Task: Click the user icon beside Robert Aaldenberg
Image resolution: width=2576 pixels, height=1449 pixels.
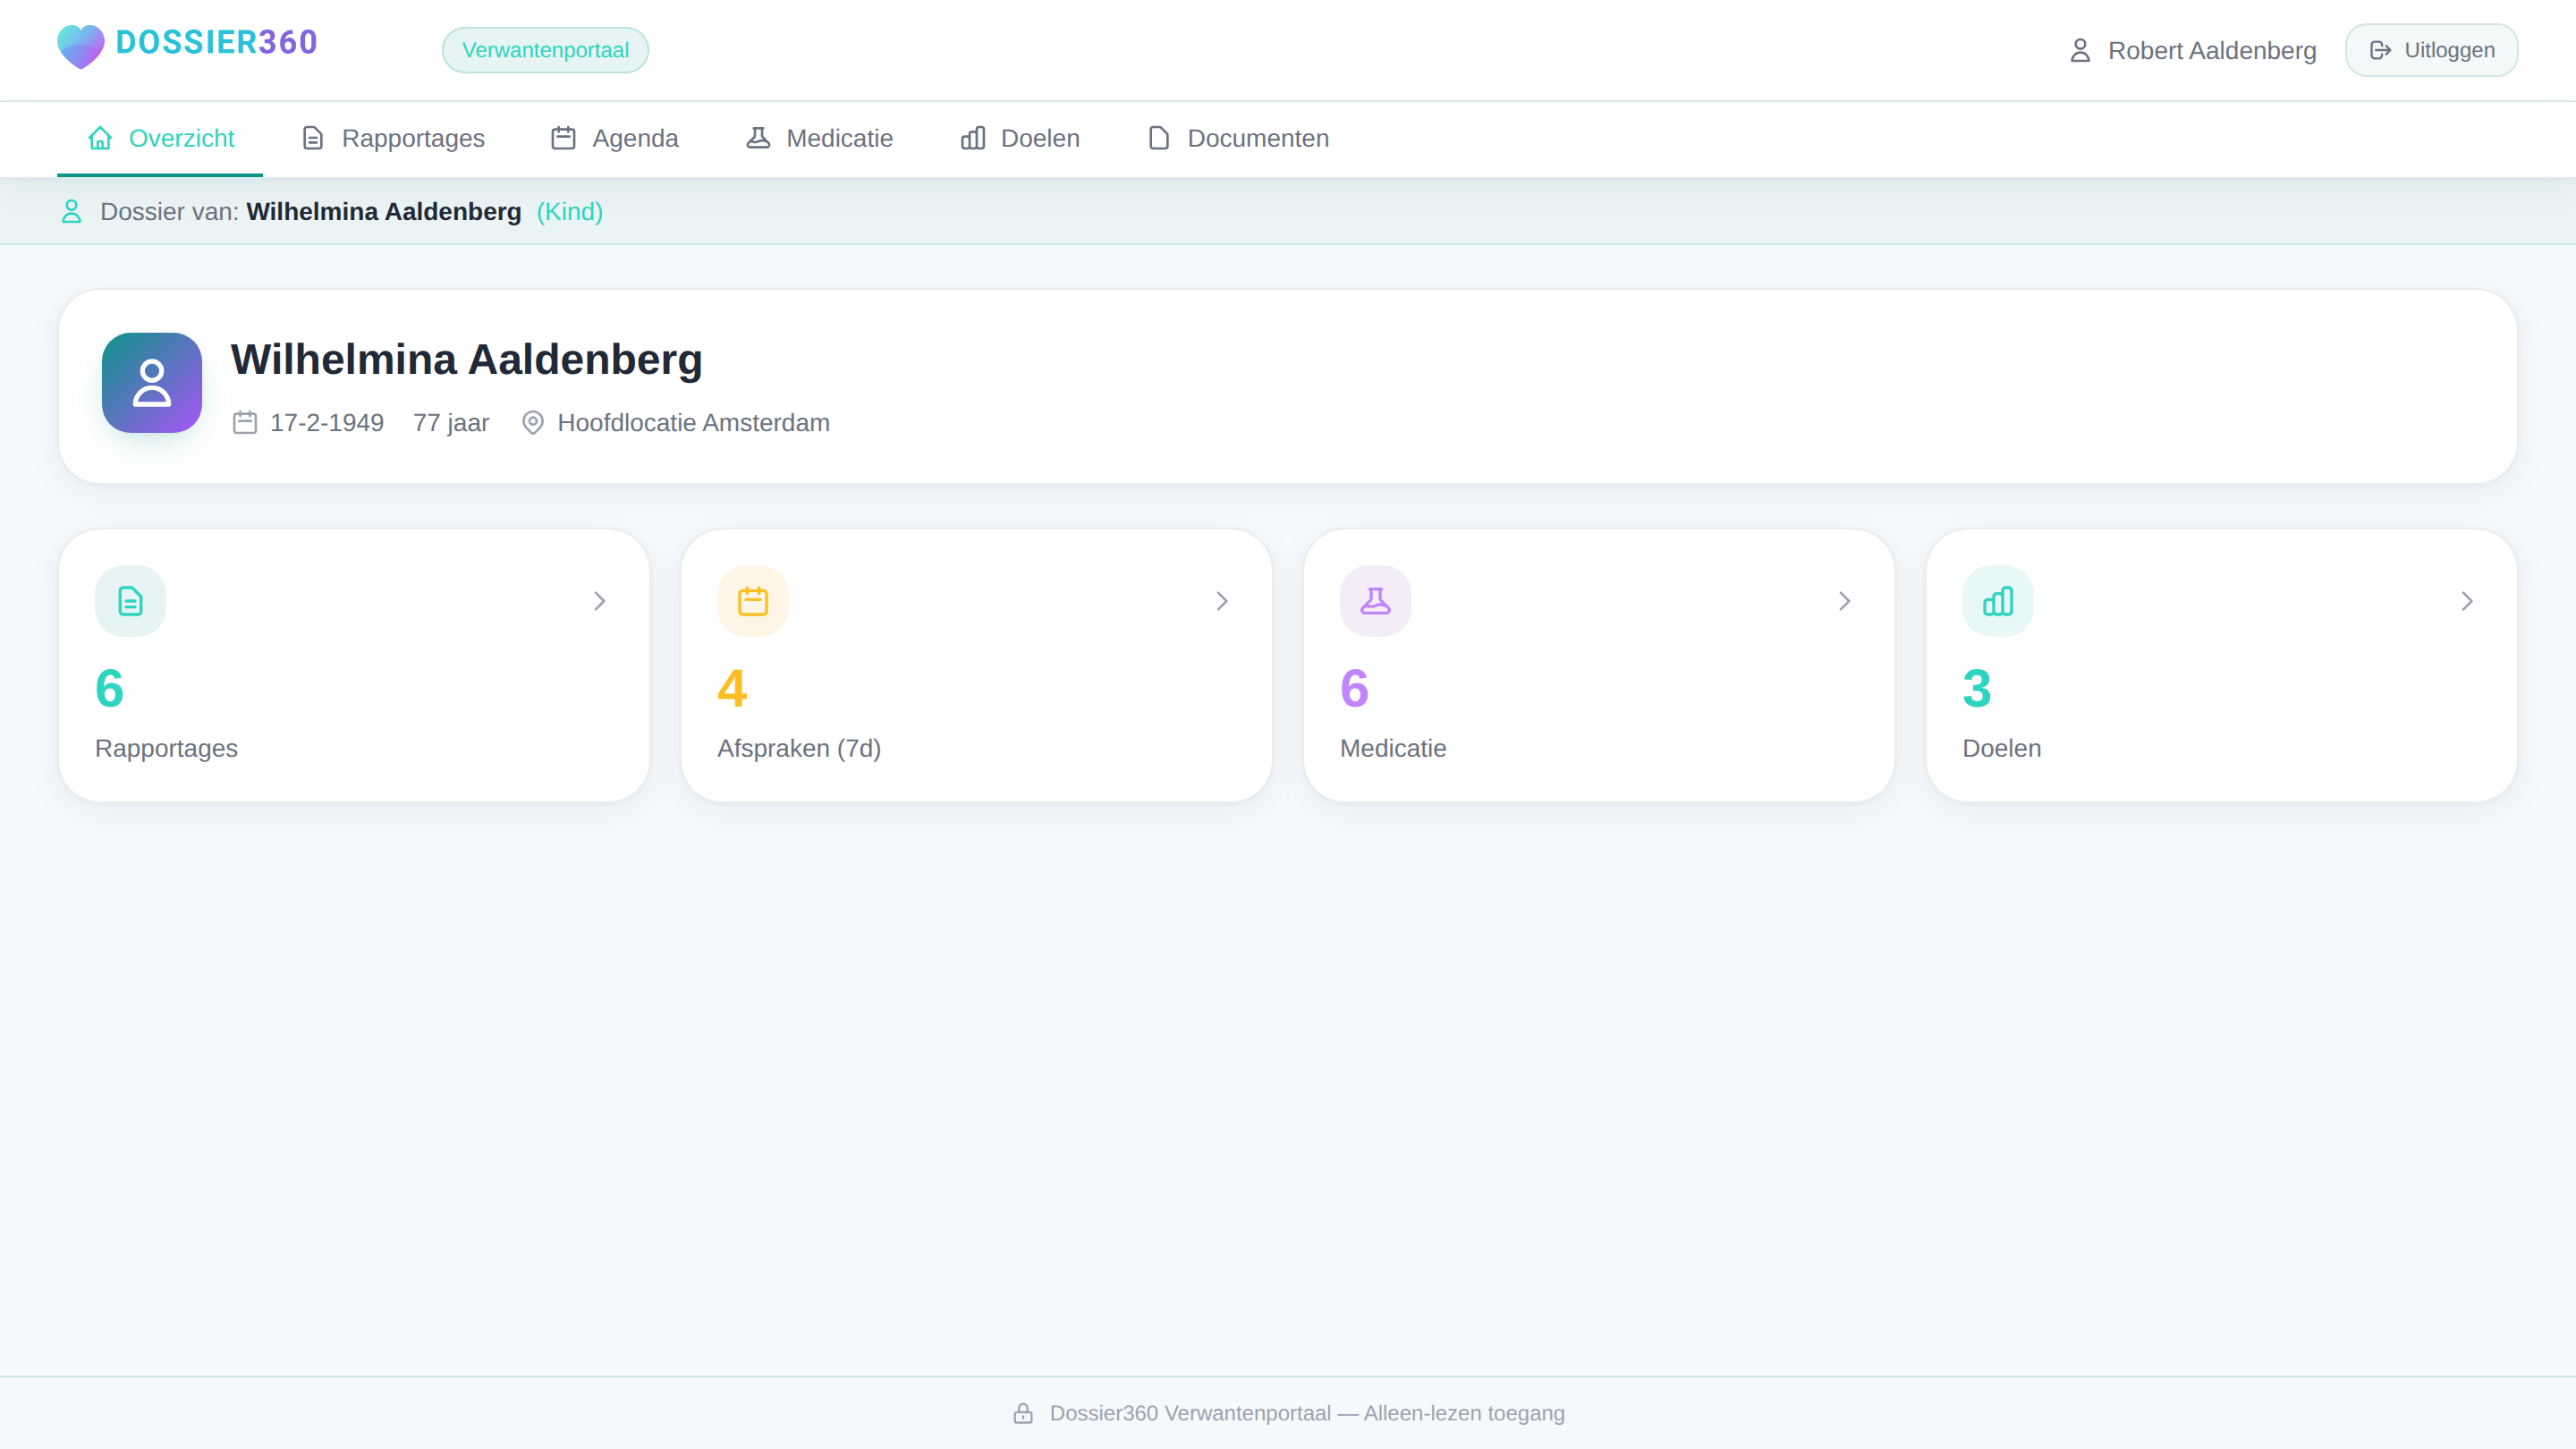Action: tap(2080, 50)
